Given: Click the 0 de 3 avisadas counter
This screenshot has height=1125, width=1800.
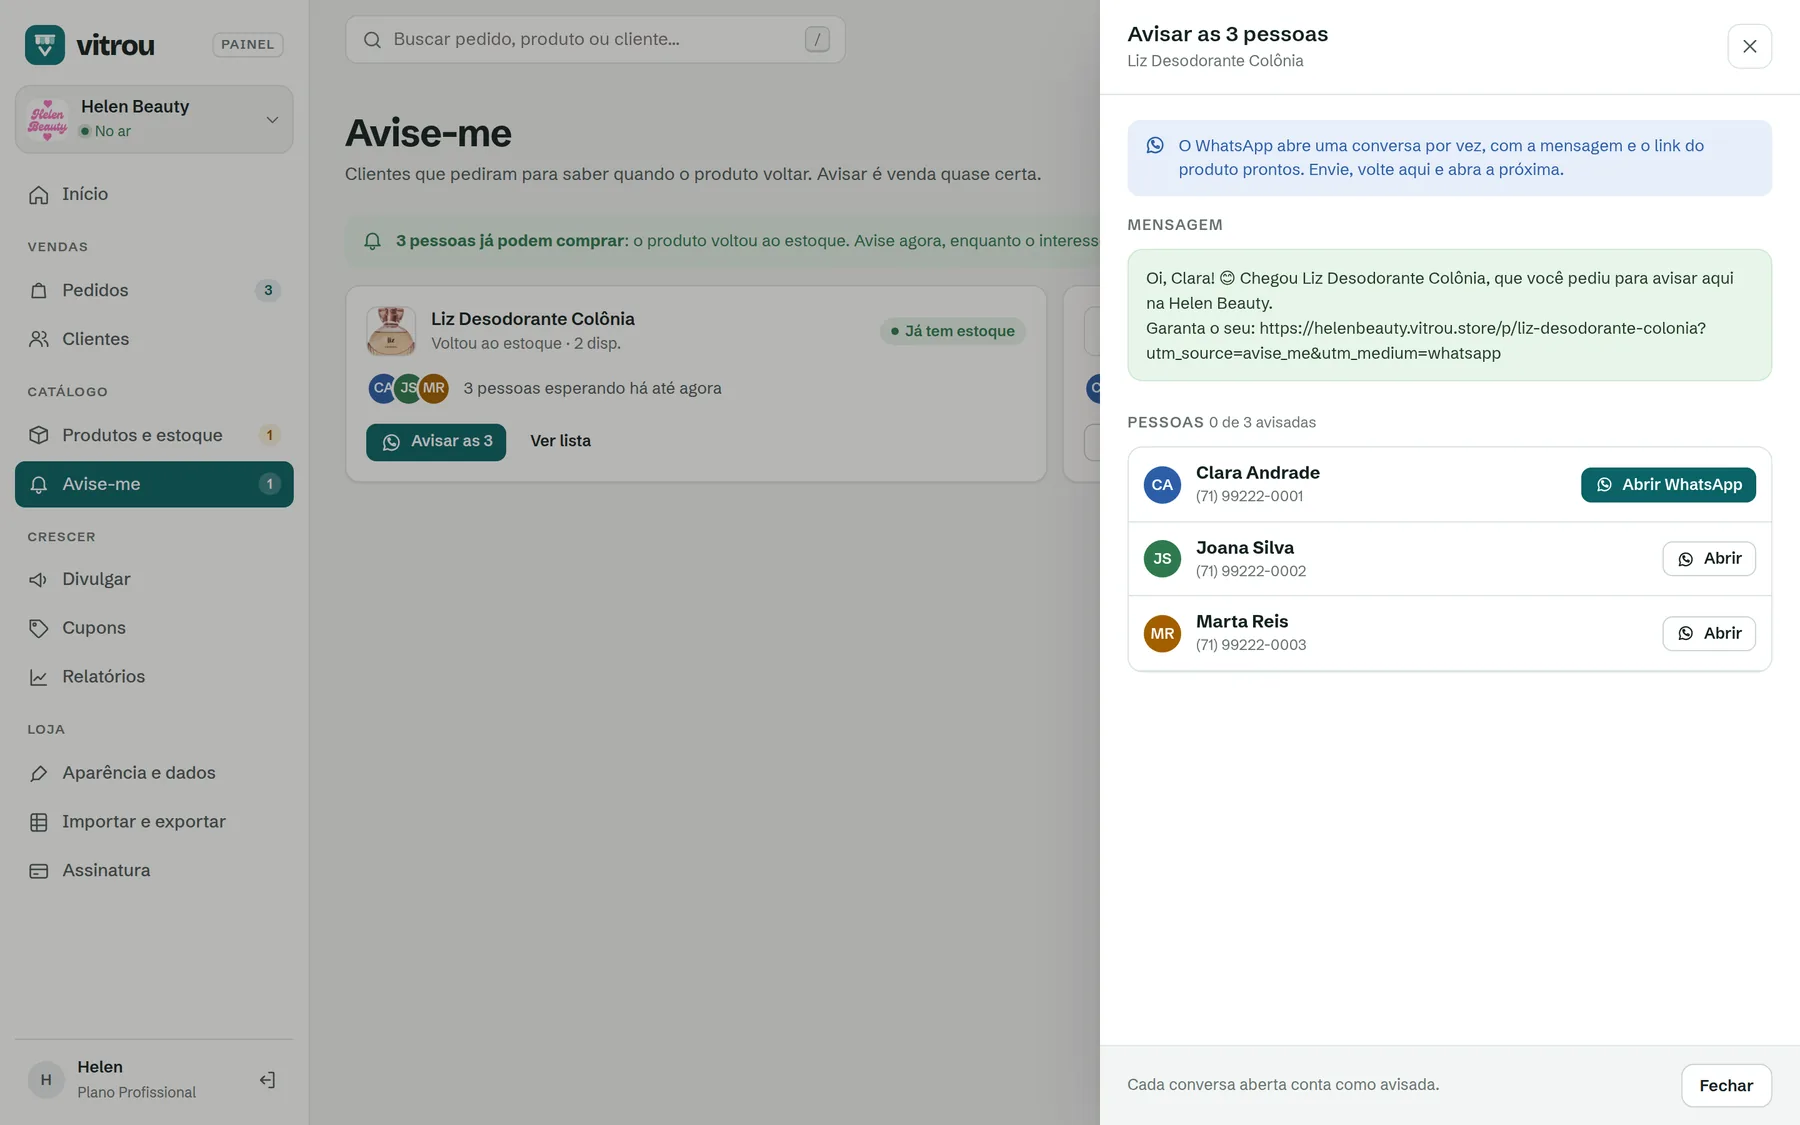Looking at the screenshot, I should 1262,423.
